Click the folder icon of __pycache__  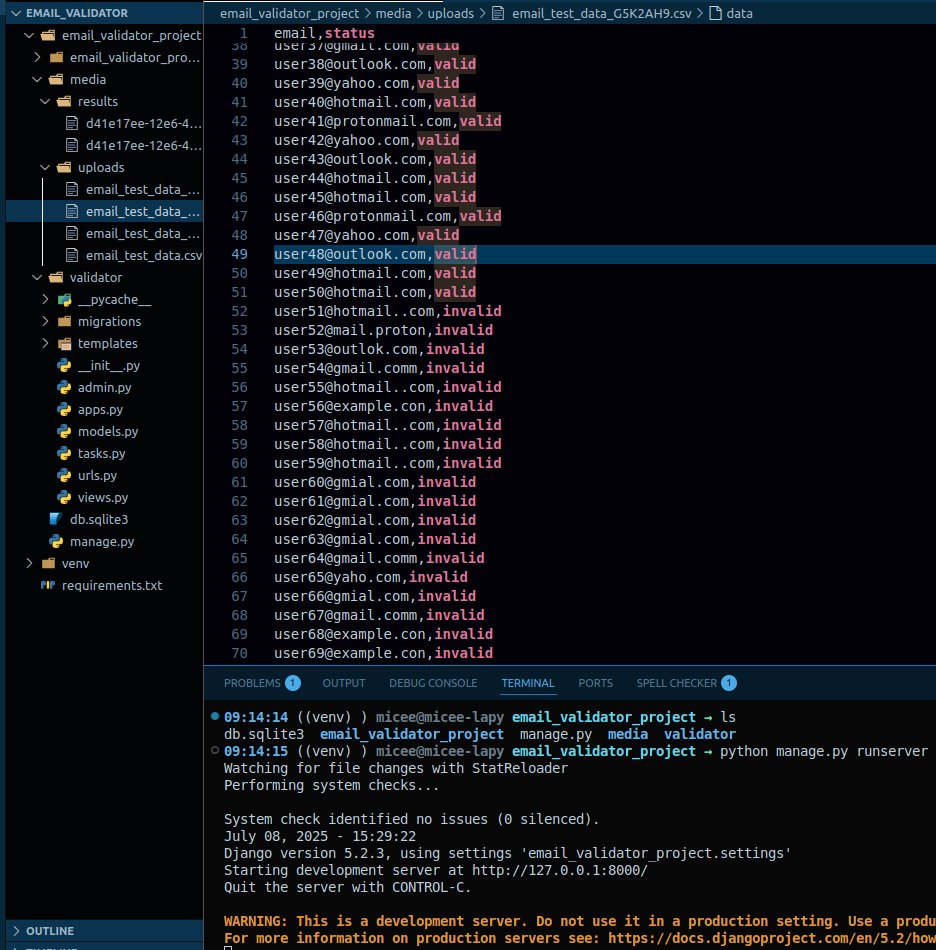click(64, 299)
